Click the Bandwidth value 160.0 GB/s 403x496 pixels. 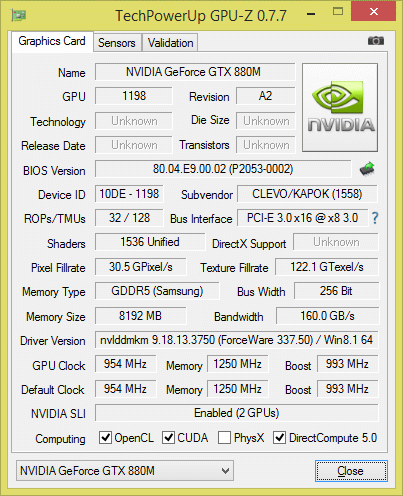tap(328, 316)
